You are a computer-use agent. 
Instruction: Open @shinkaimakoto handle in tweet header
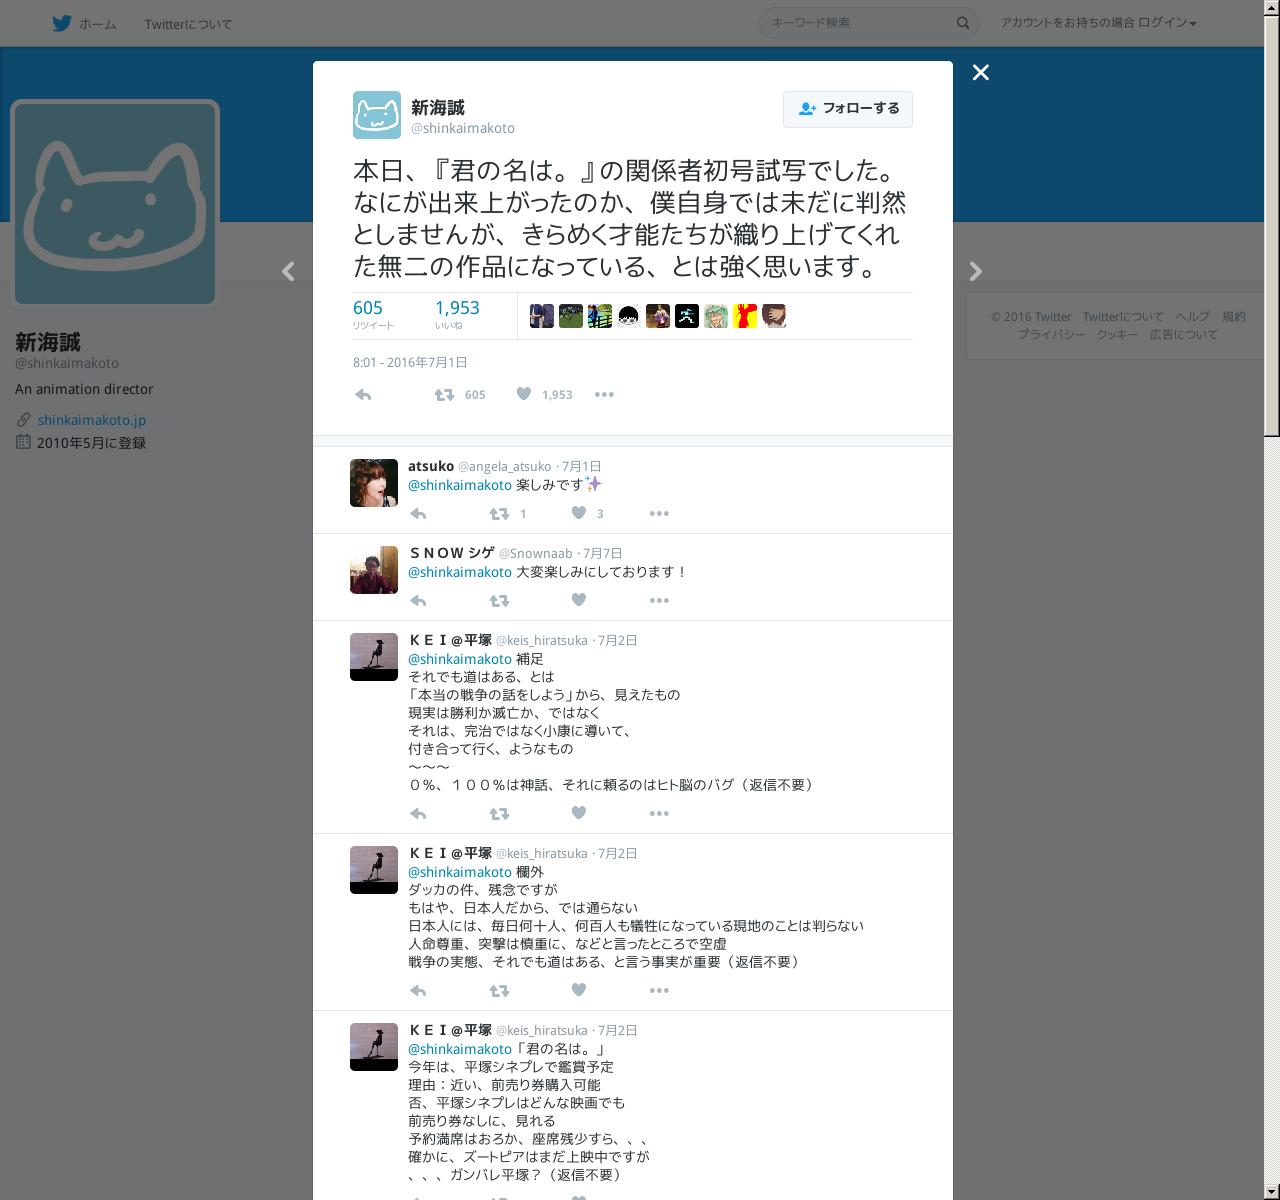463,128
